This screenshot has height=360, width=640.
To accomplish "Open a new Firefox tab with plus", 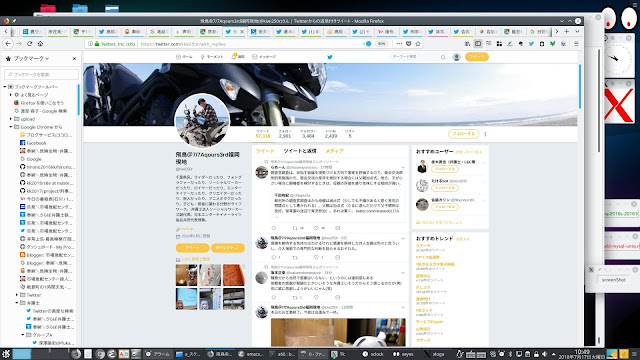I will tap(567, 31).
